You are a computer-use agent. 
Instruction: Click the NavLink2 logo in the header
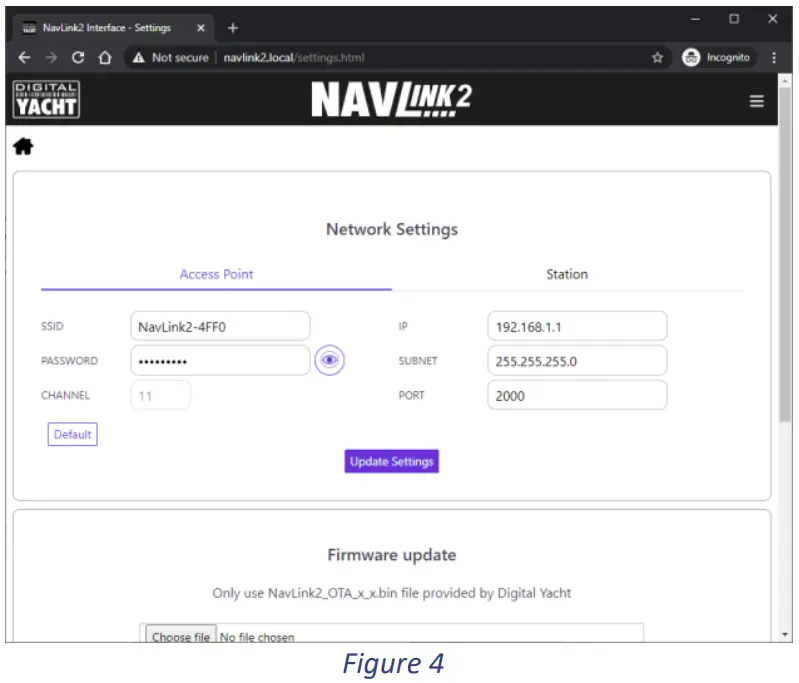tap(391, 99)
